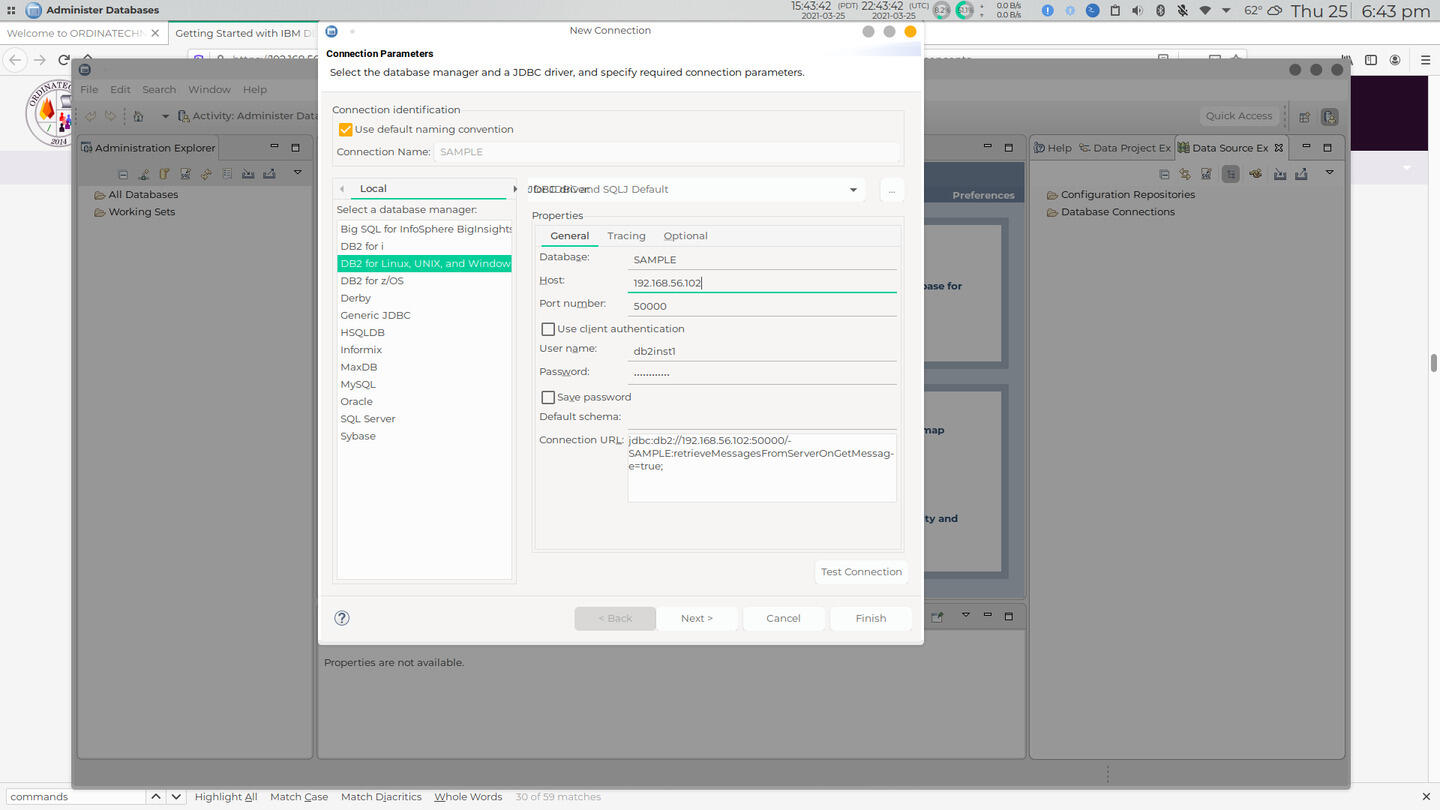Click the ellipsis JDBC driver button
Image resolution: width=1440 pixels, height=810 pixels.
pos(892,190)
